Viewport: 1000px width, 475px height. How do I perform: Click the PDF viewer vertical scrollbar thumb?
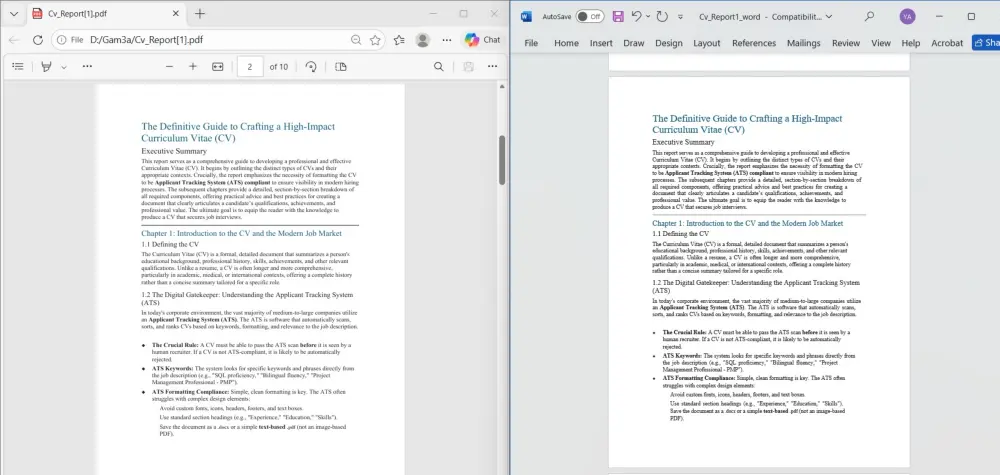point(502,160)
